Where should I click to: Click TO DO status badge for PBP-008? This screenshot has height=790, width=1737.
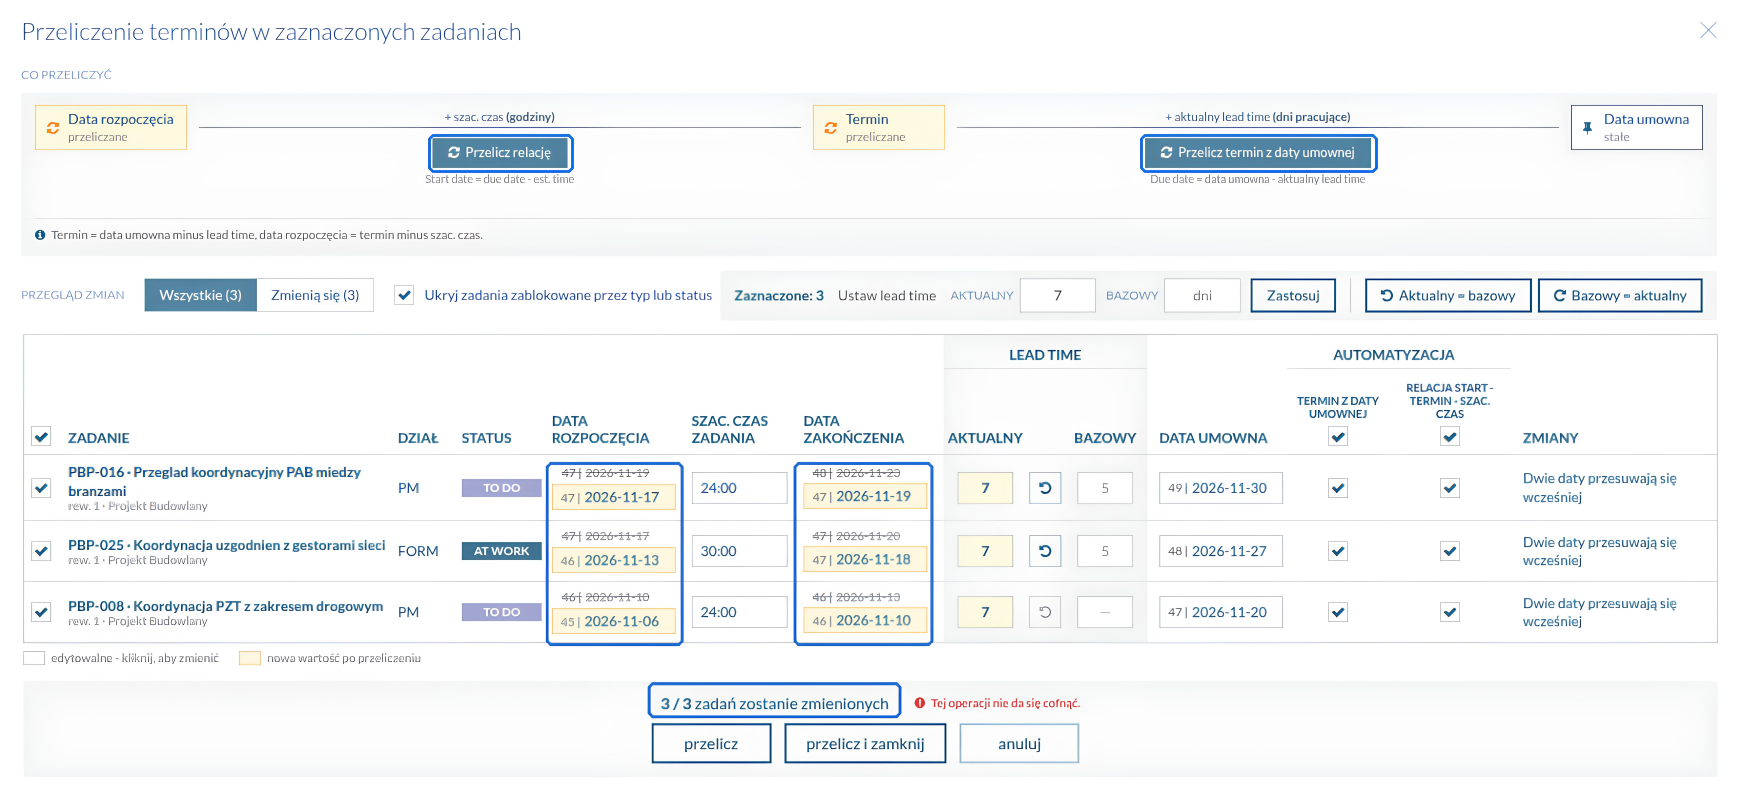click(x=501, y=612)
